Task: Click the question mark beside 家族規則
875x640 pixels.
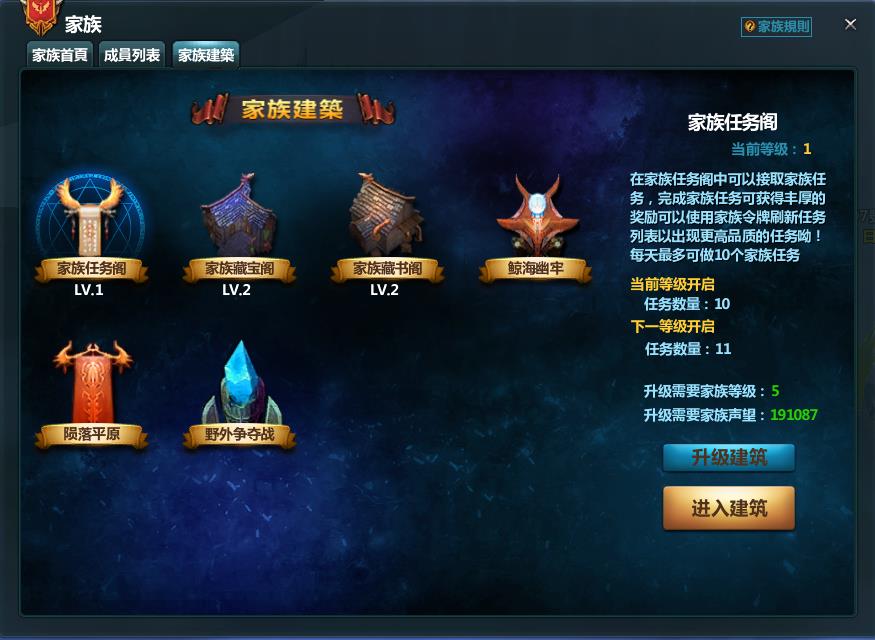Action: [x=749, y=26]
